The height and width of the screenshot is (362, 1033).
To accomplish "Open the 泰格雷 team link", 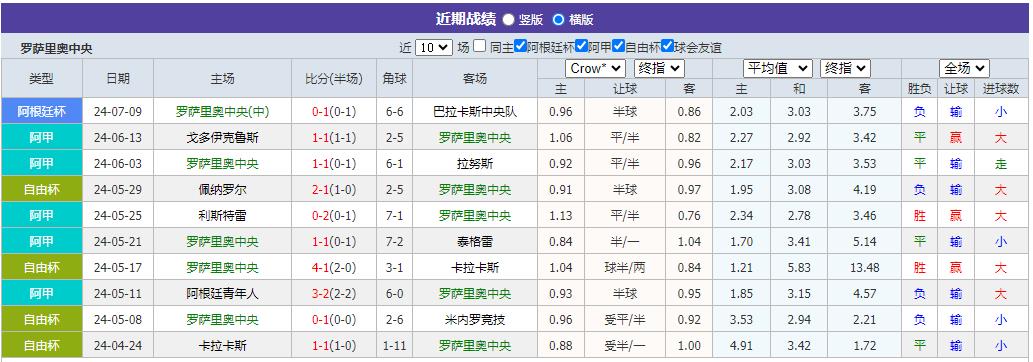I will click(x=475, y=241).
